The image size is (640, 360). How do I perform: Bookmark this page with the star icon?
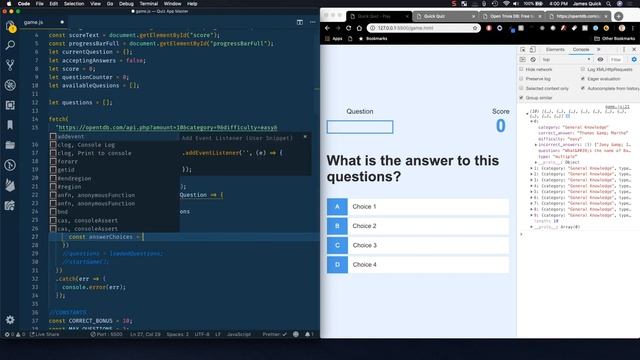click(x=475, y=28)
